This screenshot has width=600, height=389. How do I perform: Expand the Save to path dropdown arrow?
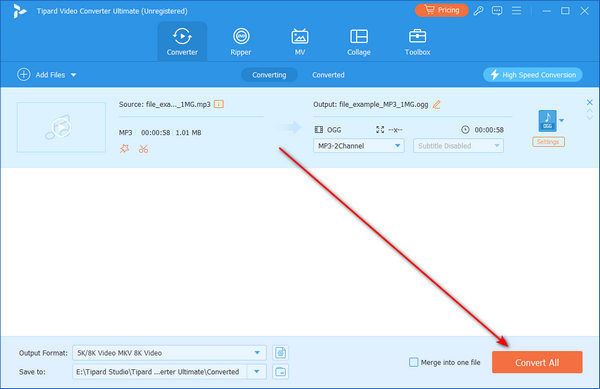coord(257,372)
